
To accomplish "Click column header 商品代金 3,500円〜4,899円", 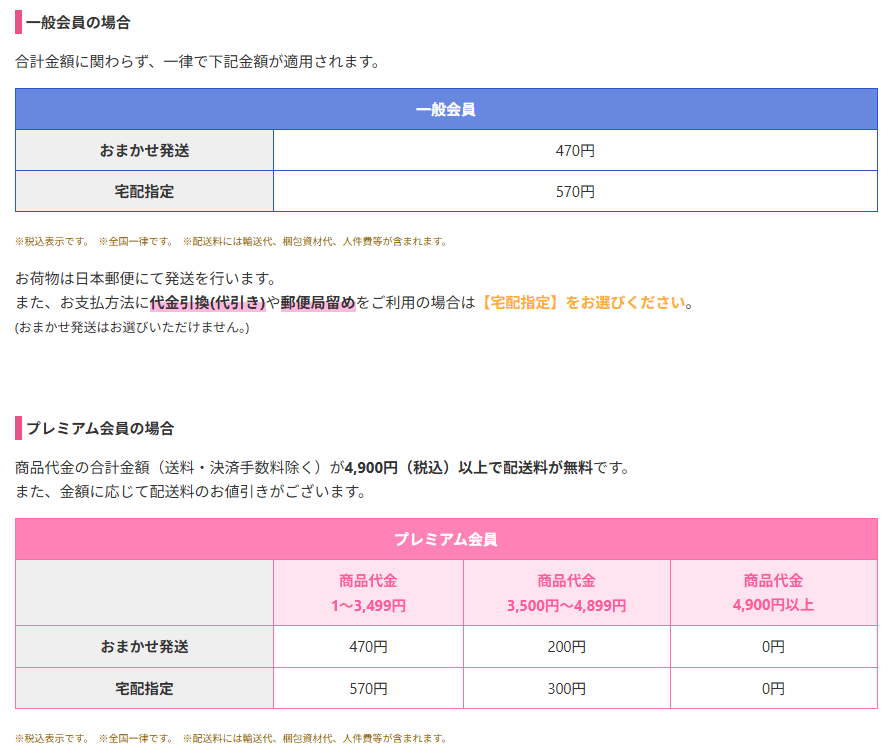I will (x=567, y=593).
